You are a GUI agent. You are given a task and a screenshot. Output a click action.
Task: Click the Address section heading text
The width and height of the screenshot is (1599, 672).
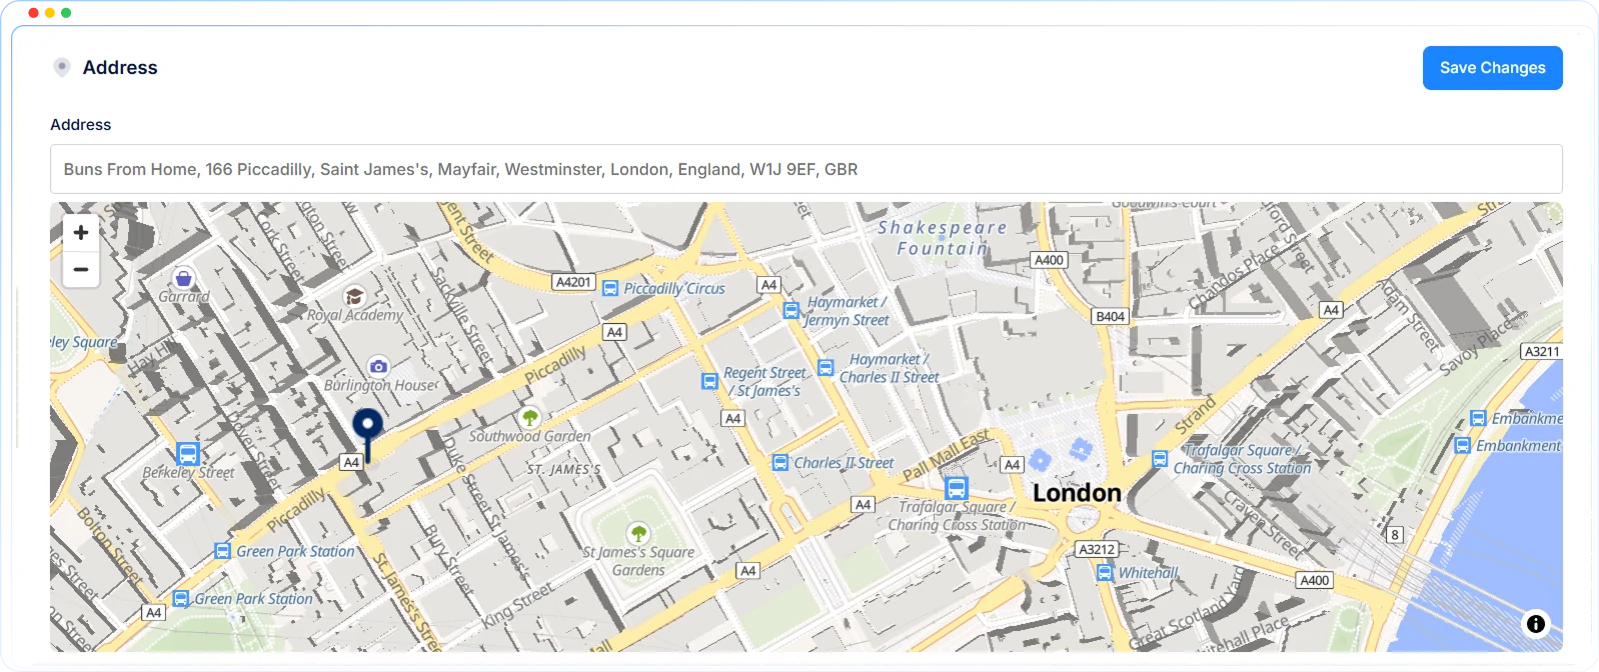[120, 67]
